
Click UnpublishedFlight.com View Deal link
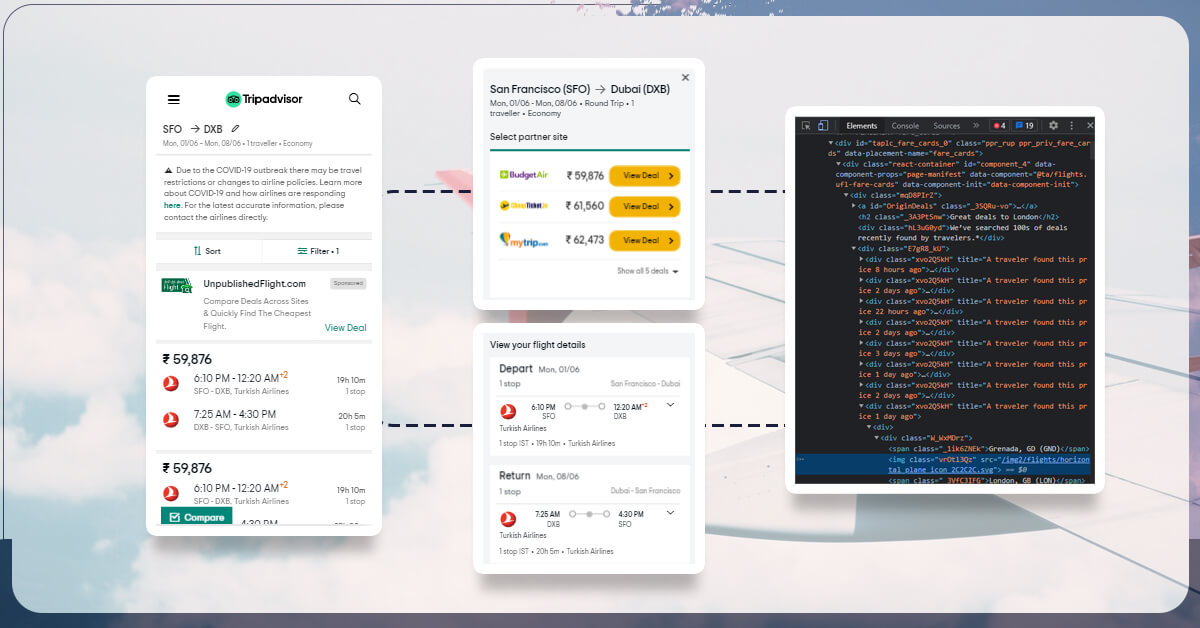tap(346, 328)
